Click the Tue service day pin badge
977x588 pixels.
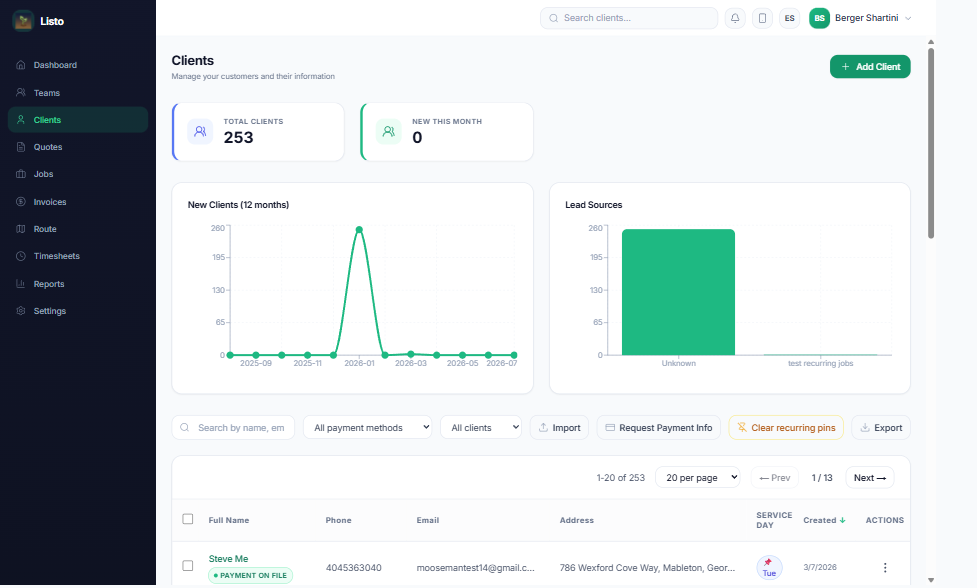[x=770, y=567]
